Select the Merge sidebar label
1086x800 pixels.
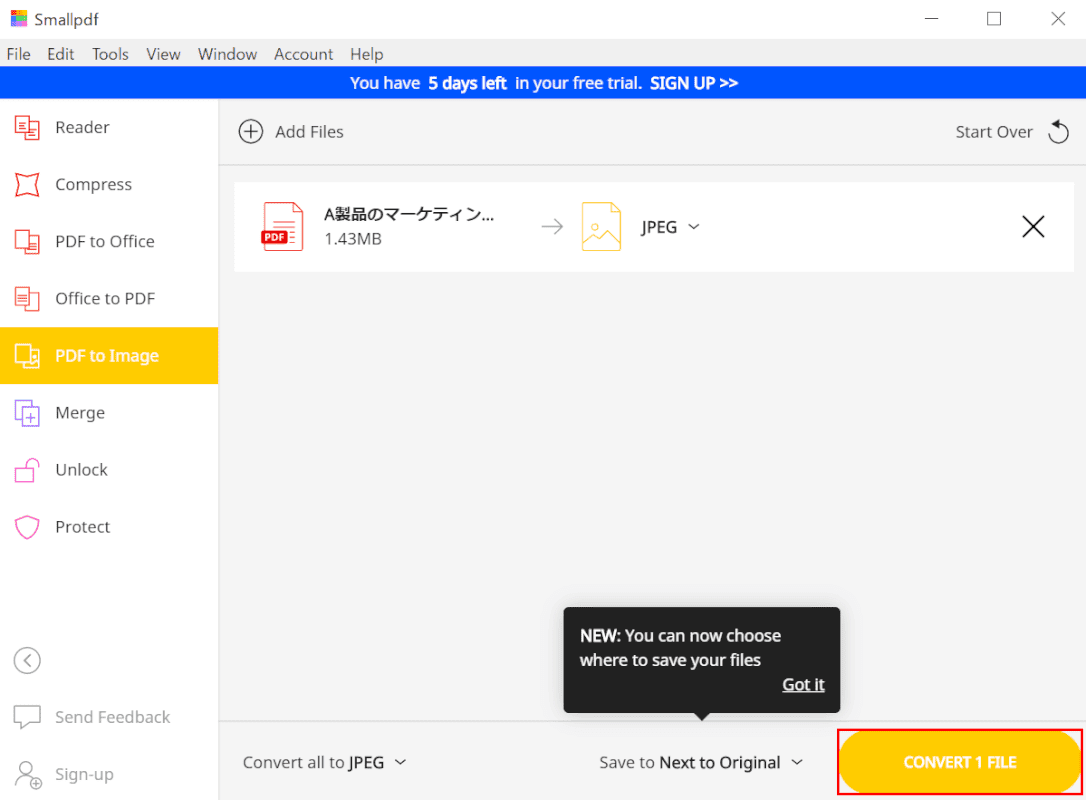tap(80, 413)
